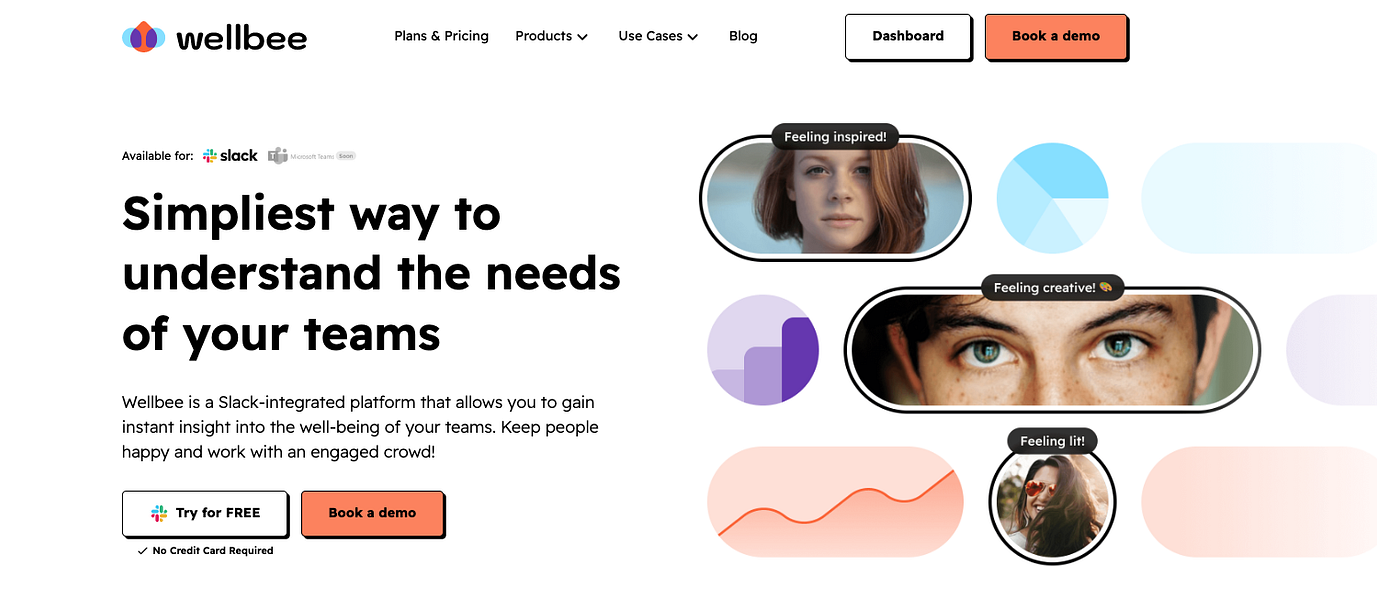1377x600 pixels.
Task: Click the wellbee logo icon
Action: coord(144,37)
